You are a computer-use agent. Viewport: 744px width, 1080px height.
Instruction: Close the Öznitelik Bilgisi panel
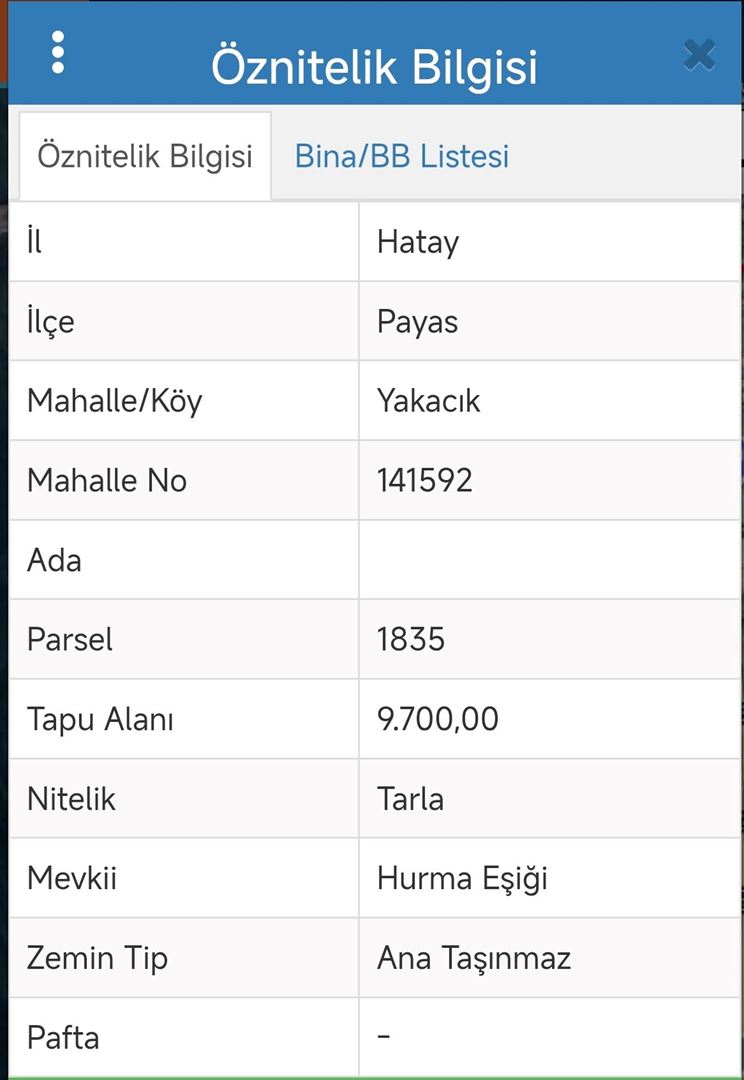[699, 55]
